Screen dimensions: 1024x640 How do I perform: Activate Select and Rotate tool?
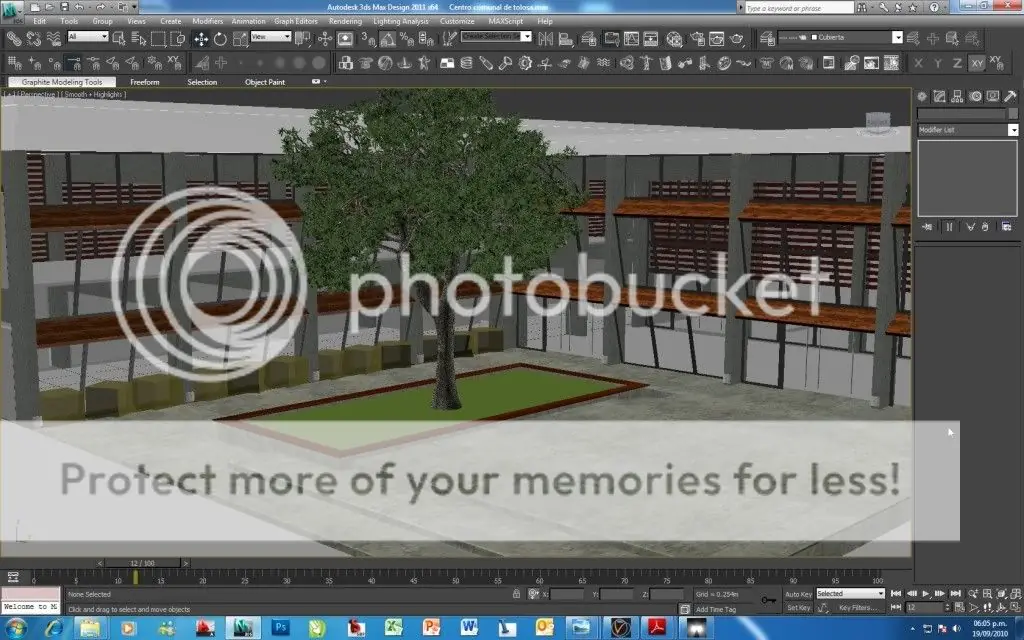pos(221,39)
